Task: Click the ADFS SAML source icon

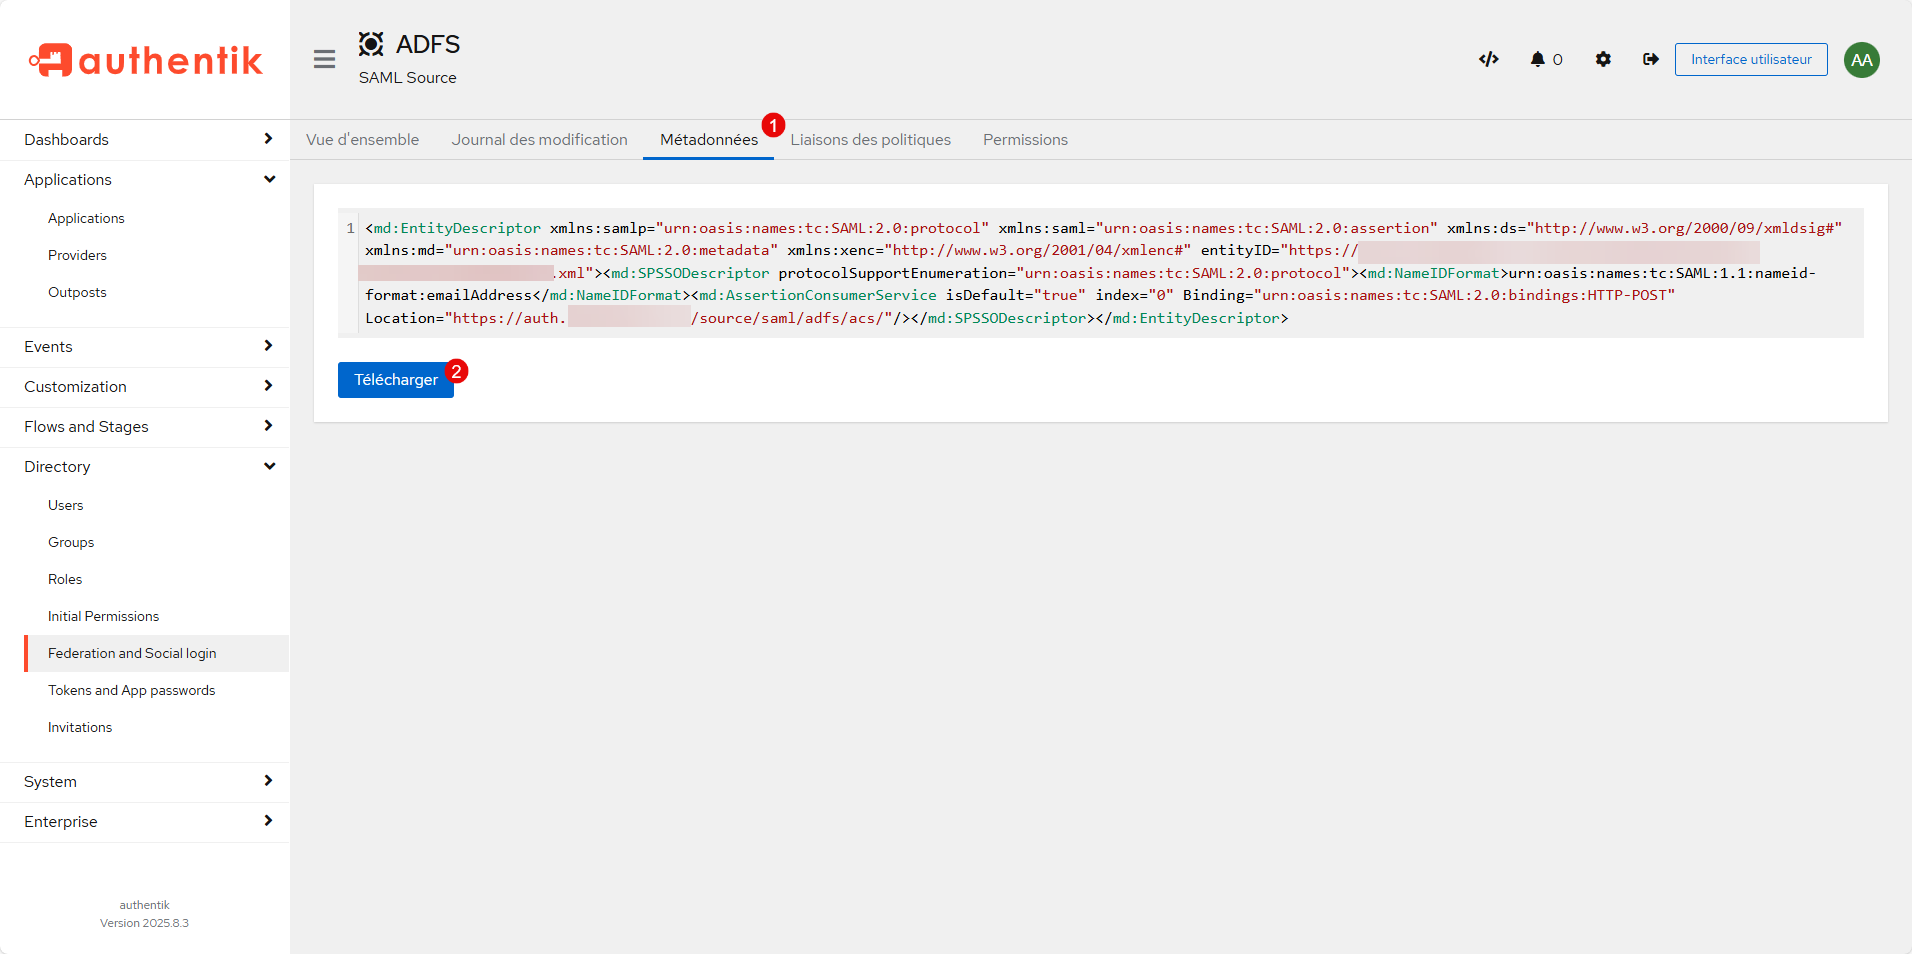Action: [371, 44]
